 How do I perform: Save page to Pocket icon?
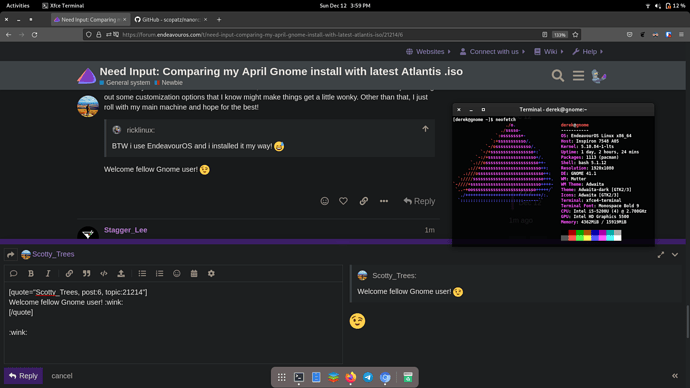(x=629, y=34)
